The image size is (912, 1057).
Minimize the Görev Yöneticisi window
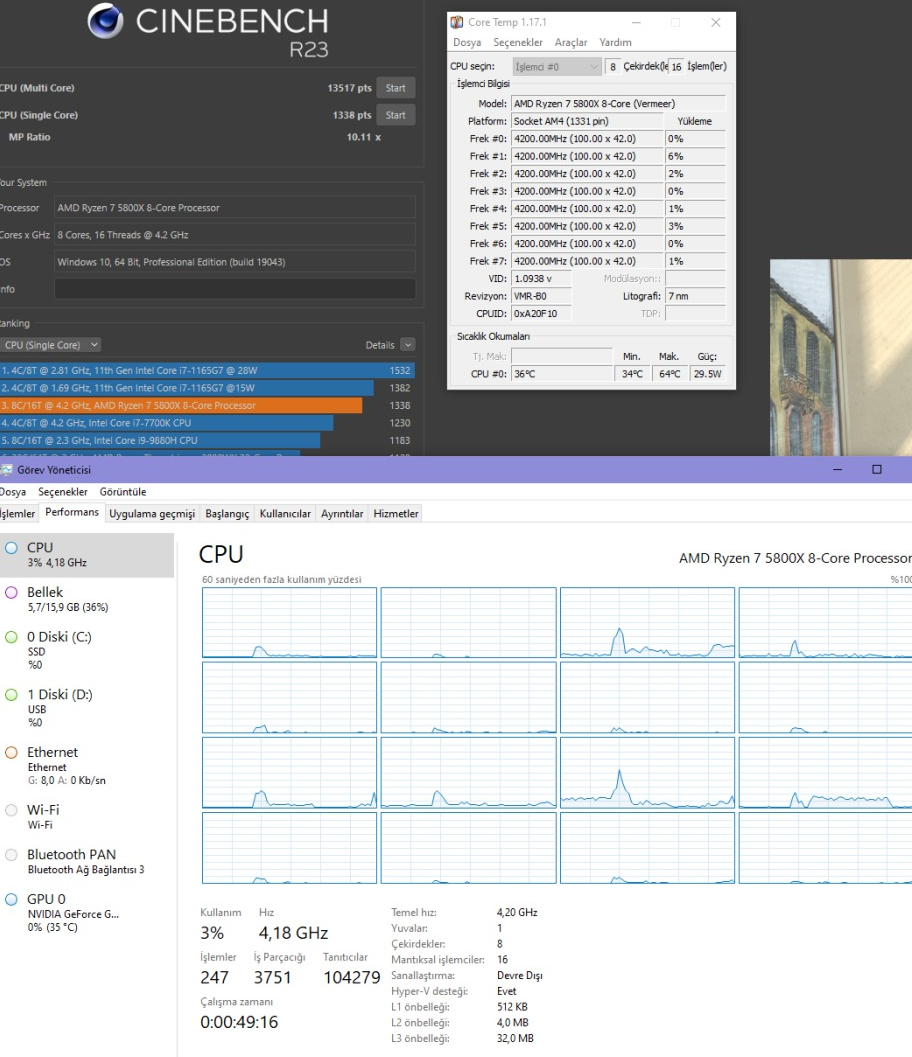[x=838, y=469]
